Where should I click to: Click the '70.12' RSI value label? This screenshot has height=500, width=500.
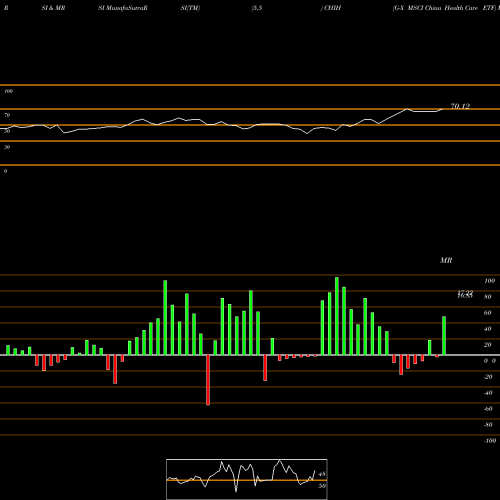pos(460,106)
